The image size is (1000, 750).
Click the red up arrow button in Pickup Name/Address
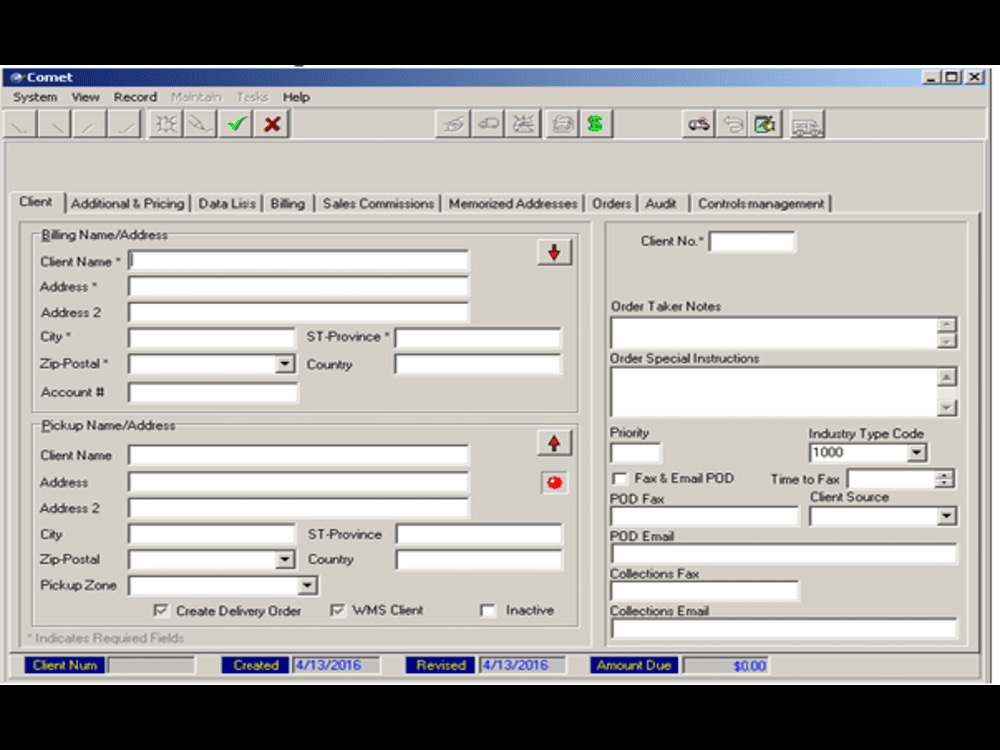click(554, 443)
